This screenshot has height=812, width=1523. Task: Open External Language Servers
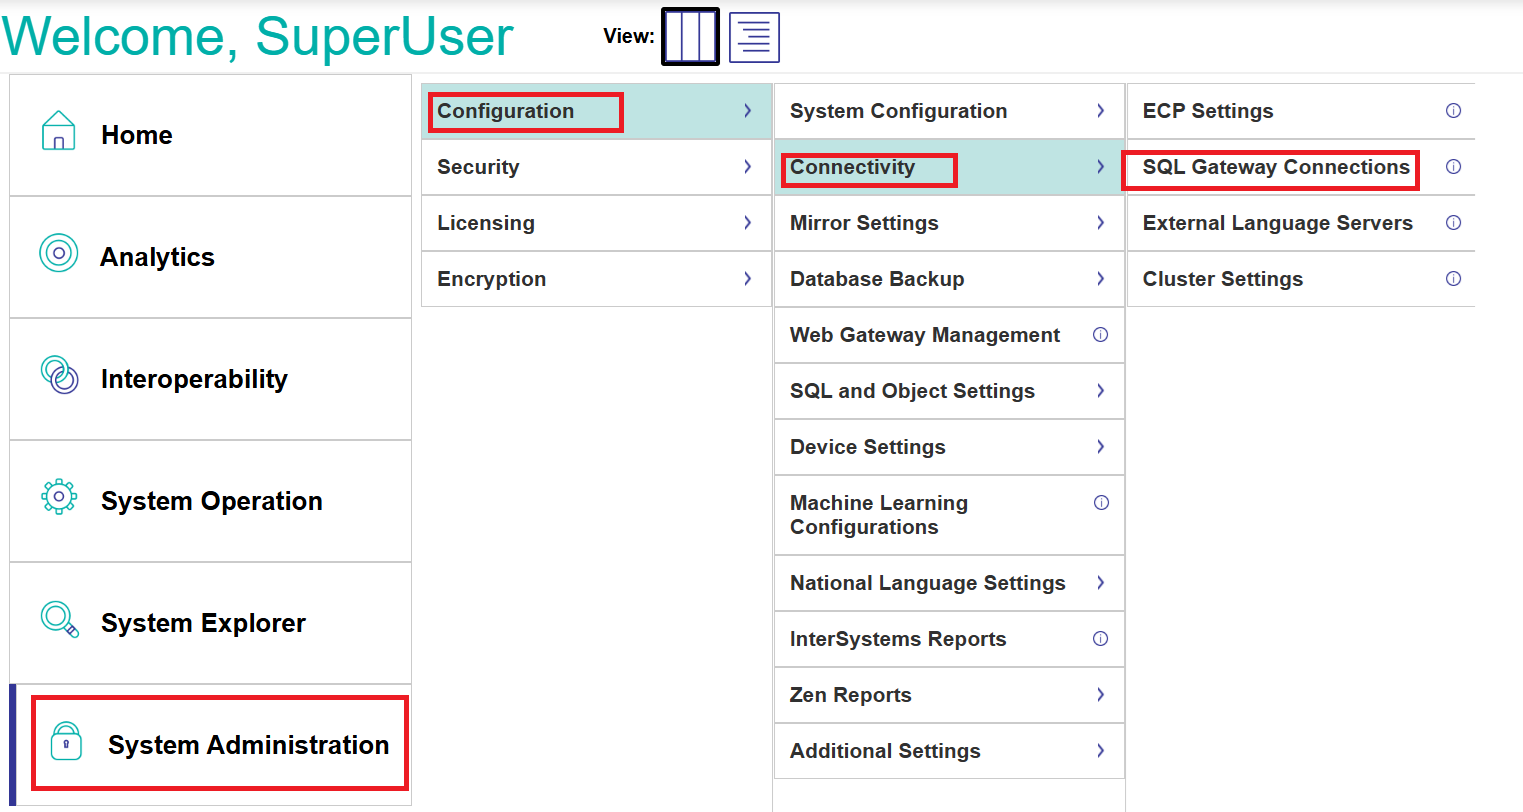pos(1277,223)
